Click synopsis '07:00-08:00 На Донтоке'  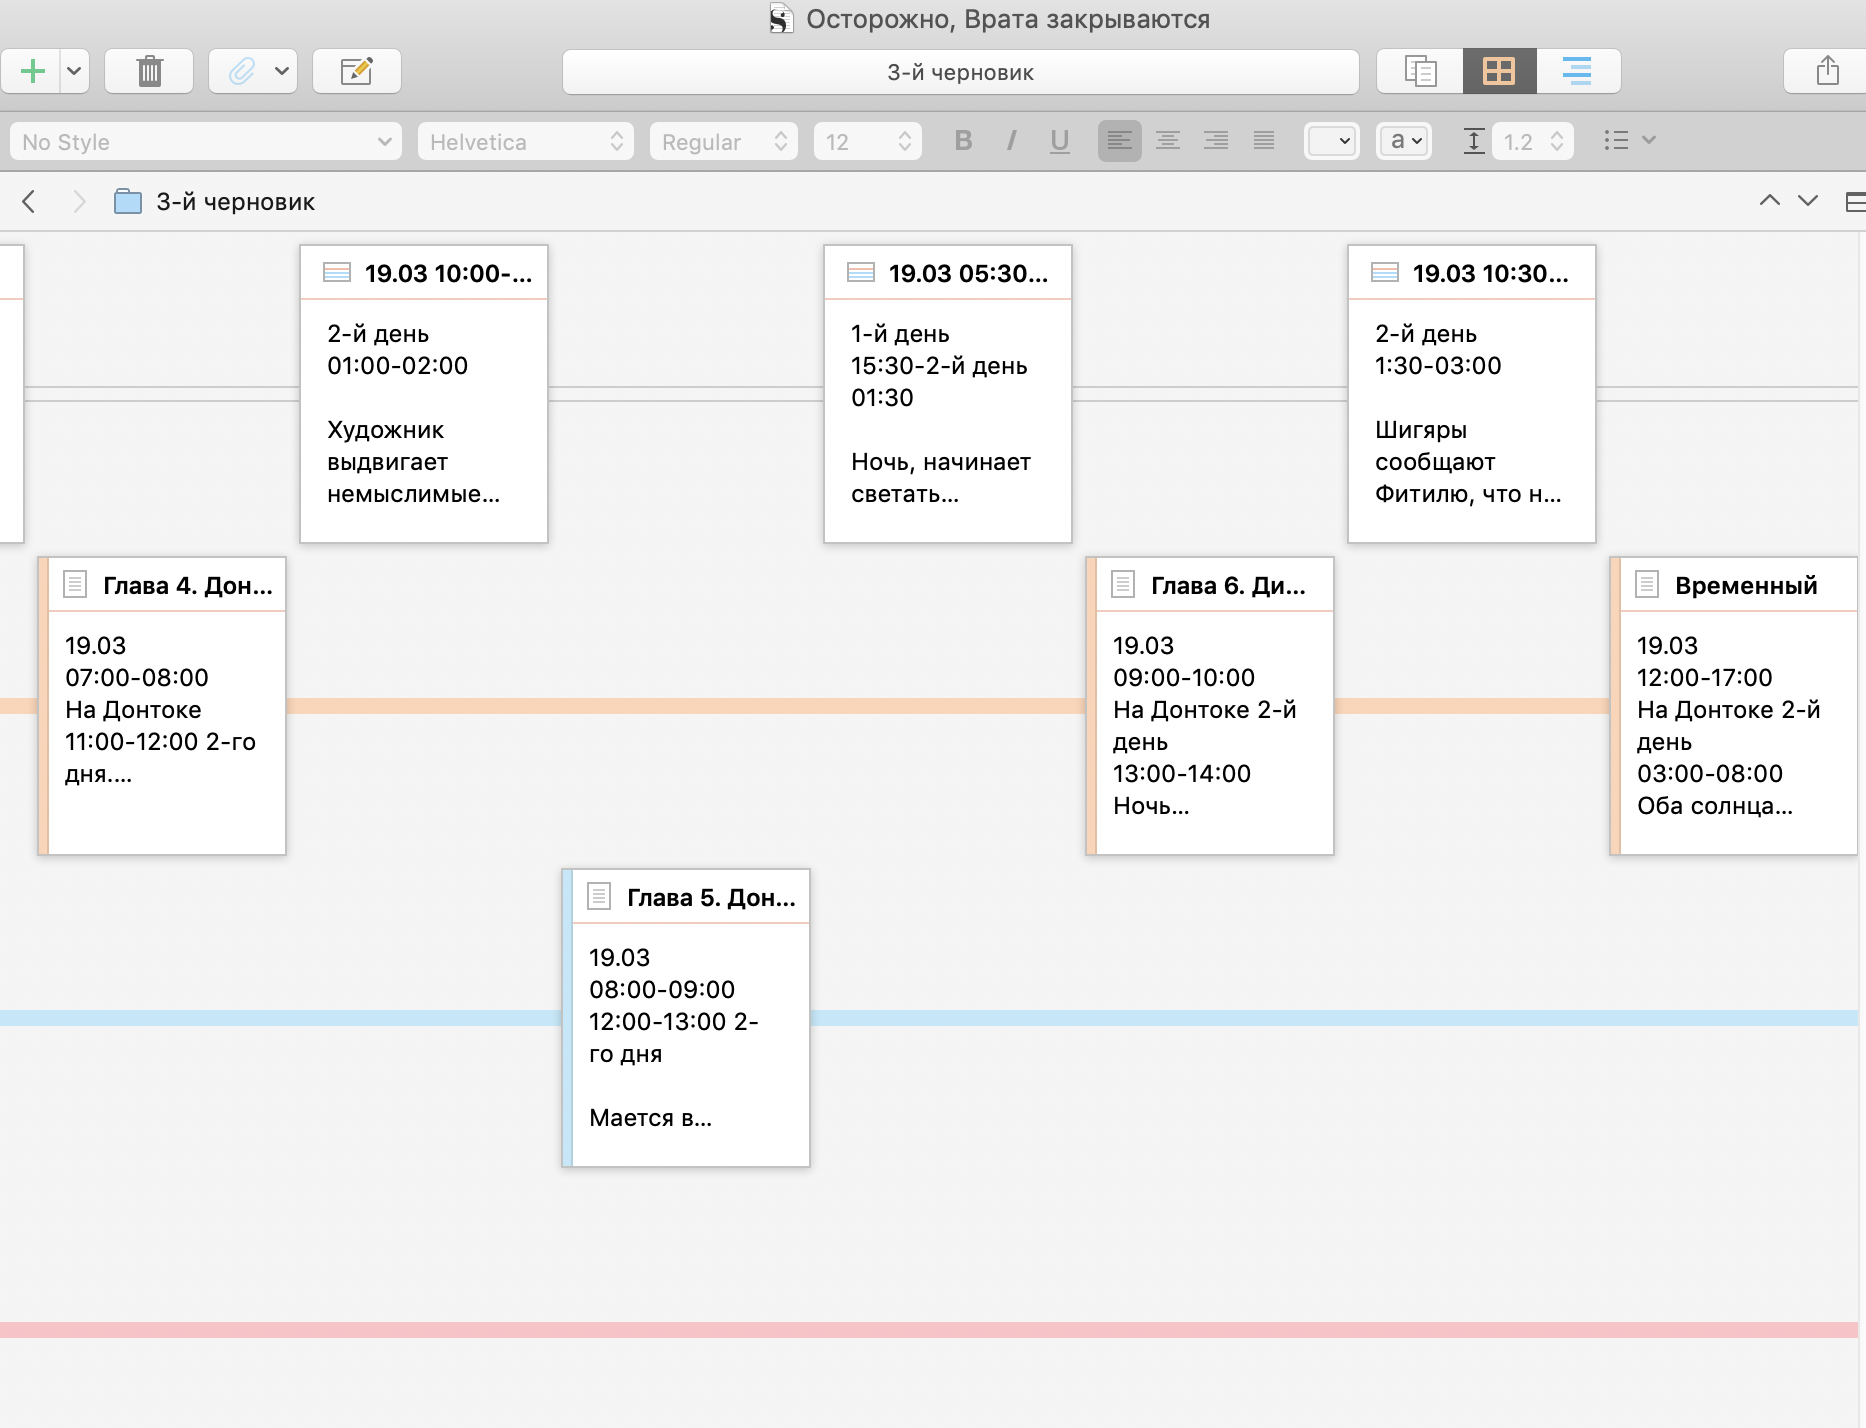point(136,694)
